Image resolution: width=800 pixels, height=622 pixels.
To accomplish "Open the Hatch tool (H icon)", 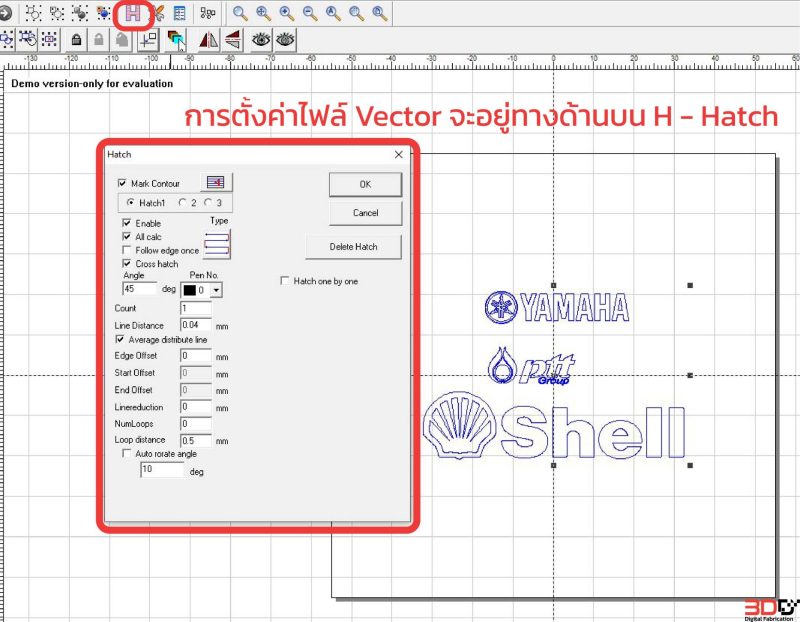I will pyautogui.click(x=133, y=13).
